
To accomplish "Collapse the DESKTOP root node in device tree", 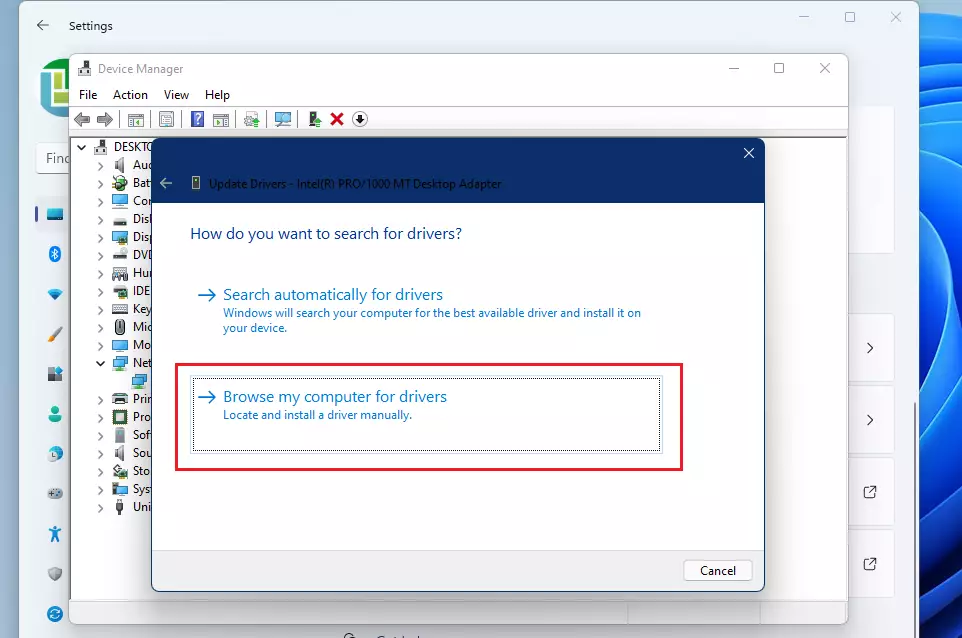I will click(81, 147).
